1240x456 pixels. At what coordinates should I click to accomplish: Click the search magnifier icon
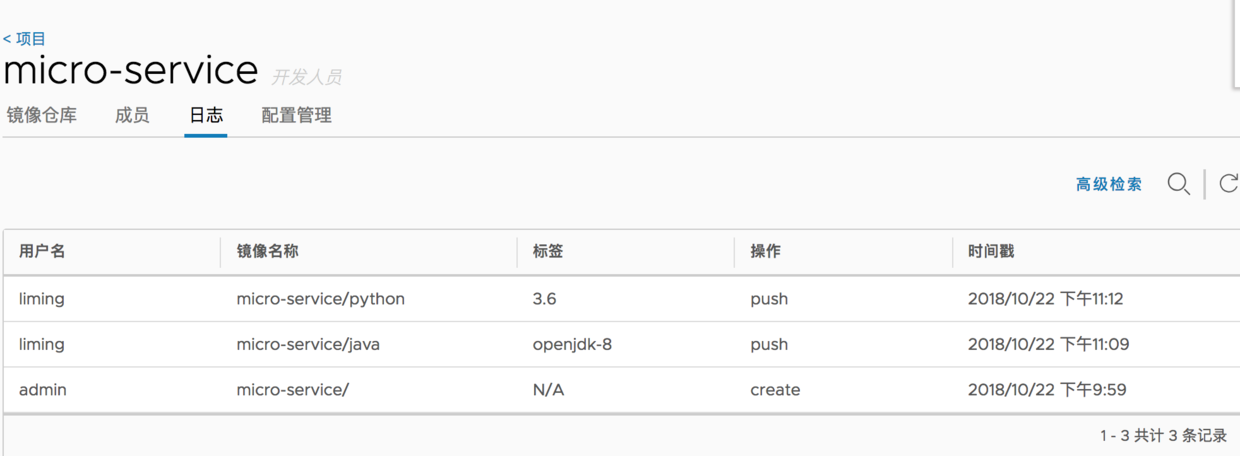pyautogui.click(x=1178, y=184)
